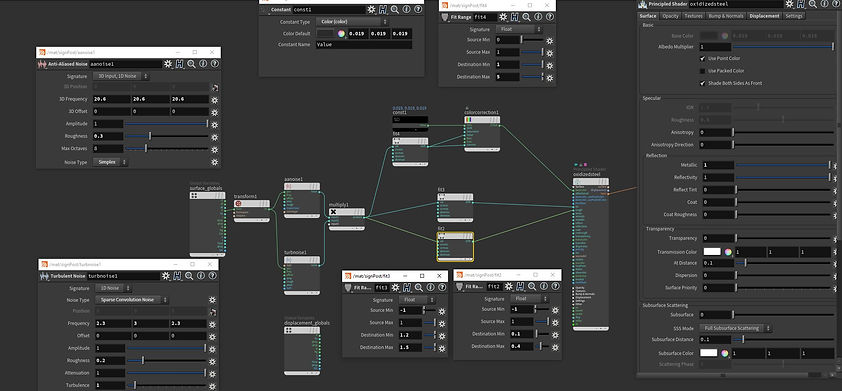Open gear menu in Constant const1 window

point(372,10)
